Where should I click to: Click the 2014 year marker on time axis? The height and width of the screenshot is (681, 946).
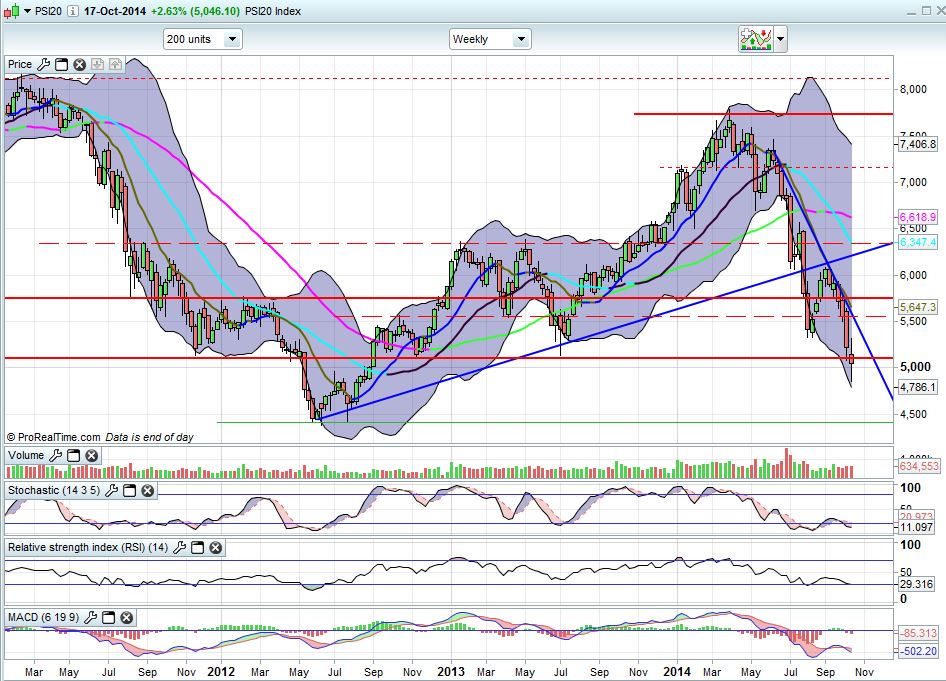(x=676, y=671)
